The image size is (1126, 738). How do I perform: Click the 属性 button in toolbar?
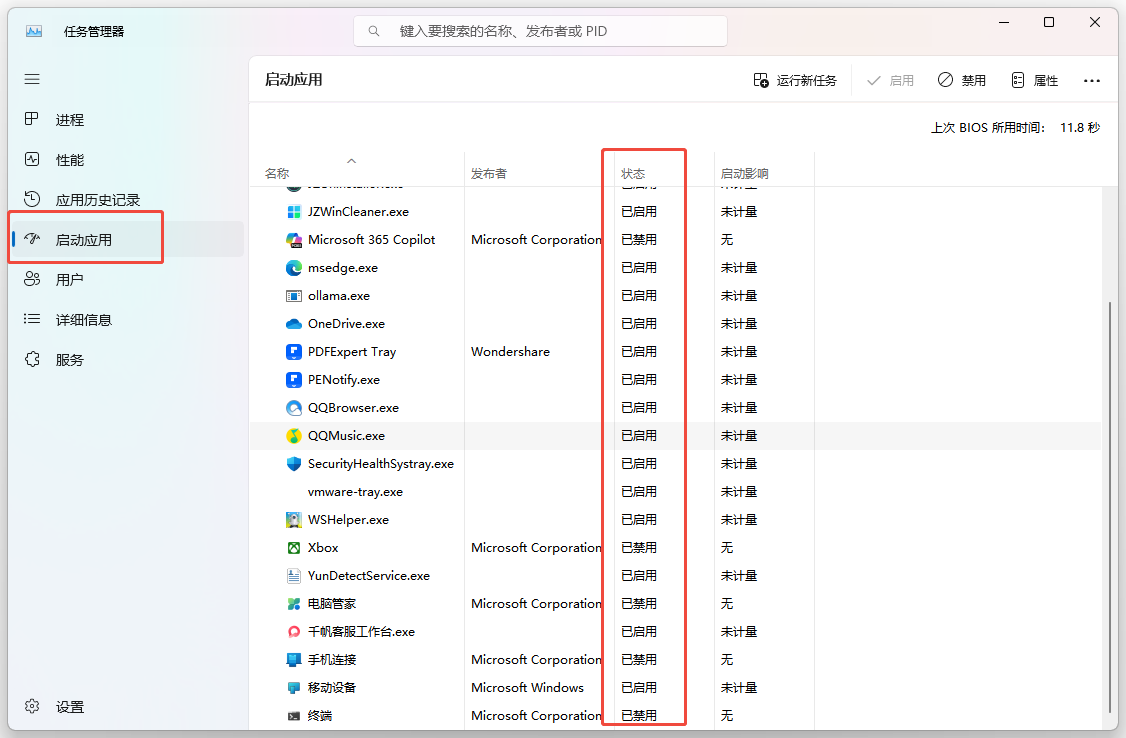tap(1035, 80)
